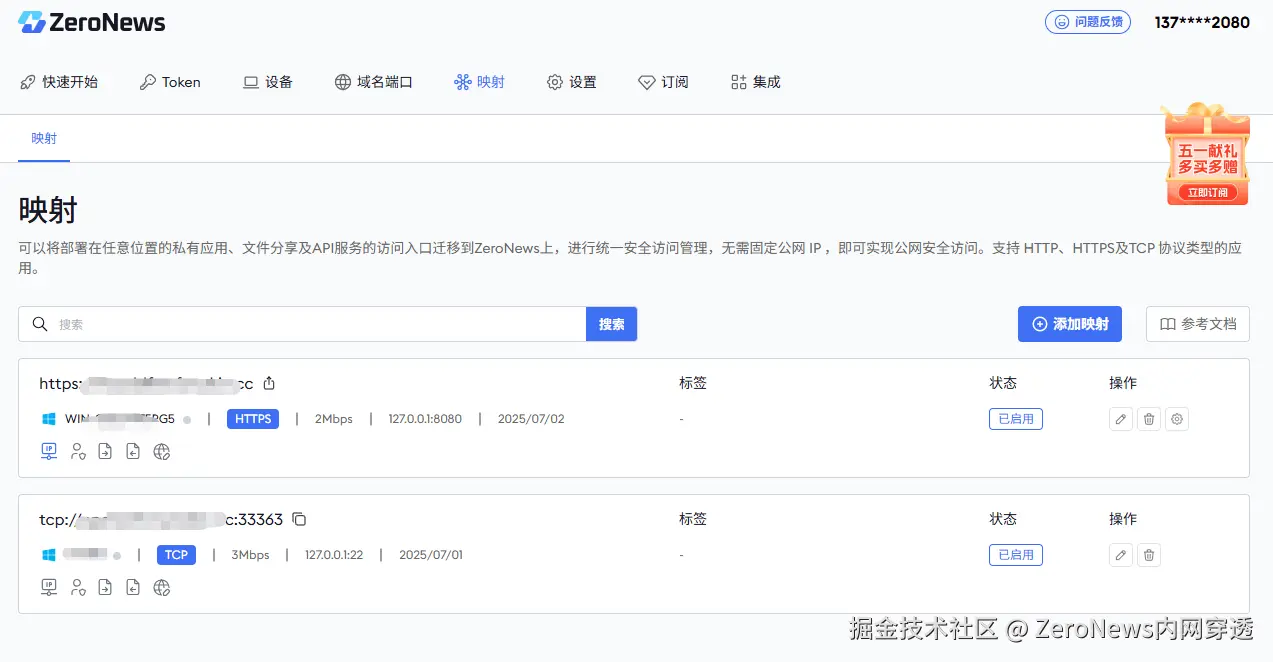Click the share icon beside https address
Image resolution: width=1273 pixels, height=662 pixels.
click(x=269, y=383)
